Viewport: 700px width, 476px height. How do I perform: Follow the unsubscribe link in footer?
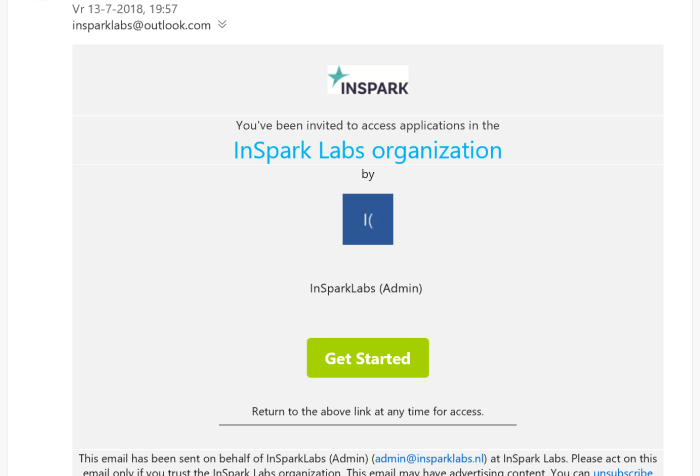623,472
